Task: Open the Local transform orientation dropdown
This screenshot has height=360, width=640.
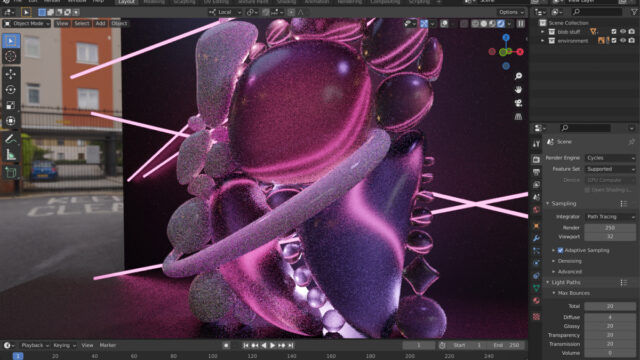Action: 225,12
